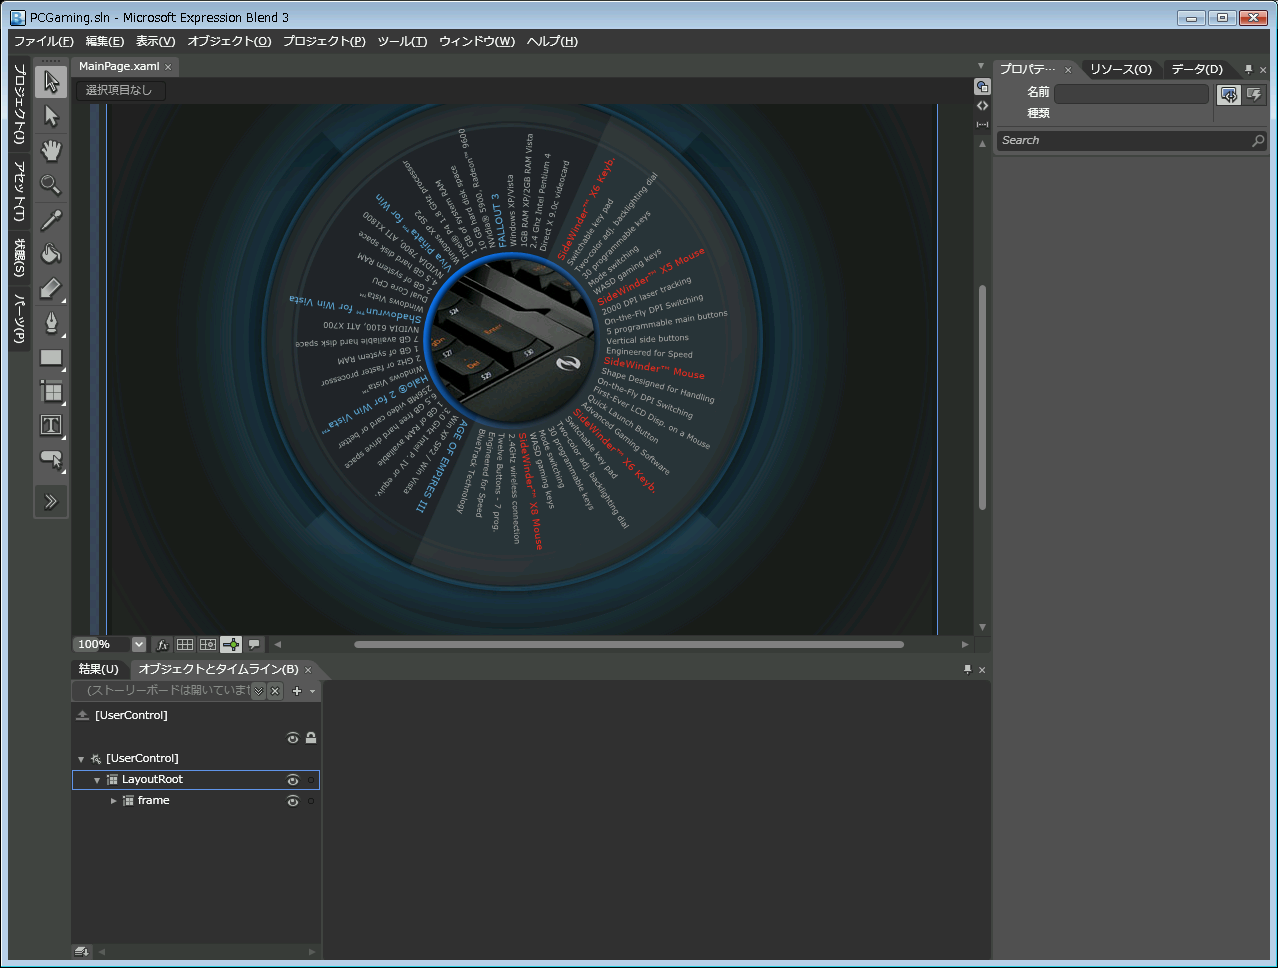
Task: Choose the Pen tool
Action: coord(51,323)
